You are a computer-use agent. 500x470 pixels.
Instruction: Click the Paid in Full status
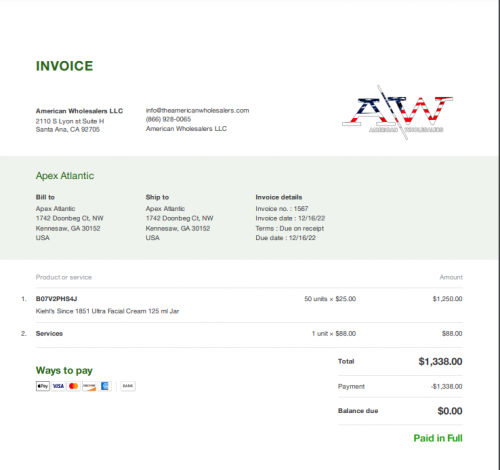point(438,438)
